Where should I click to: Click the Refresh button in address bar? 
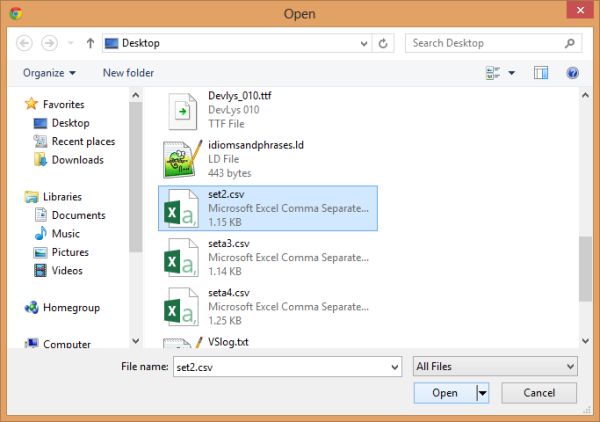(384, 44)
